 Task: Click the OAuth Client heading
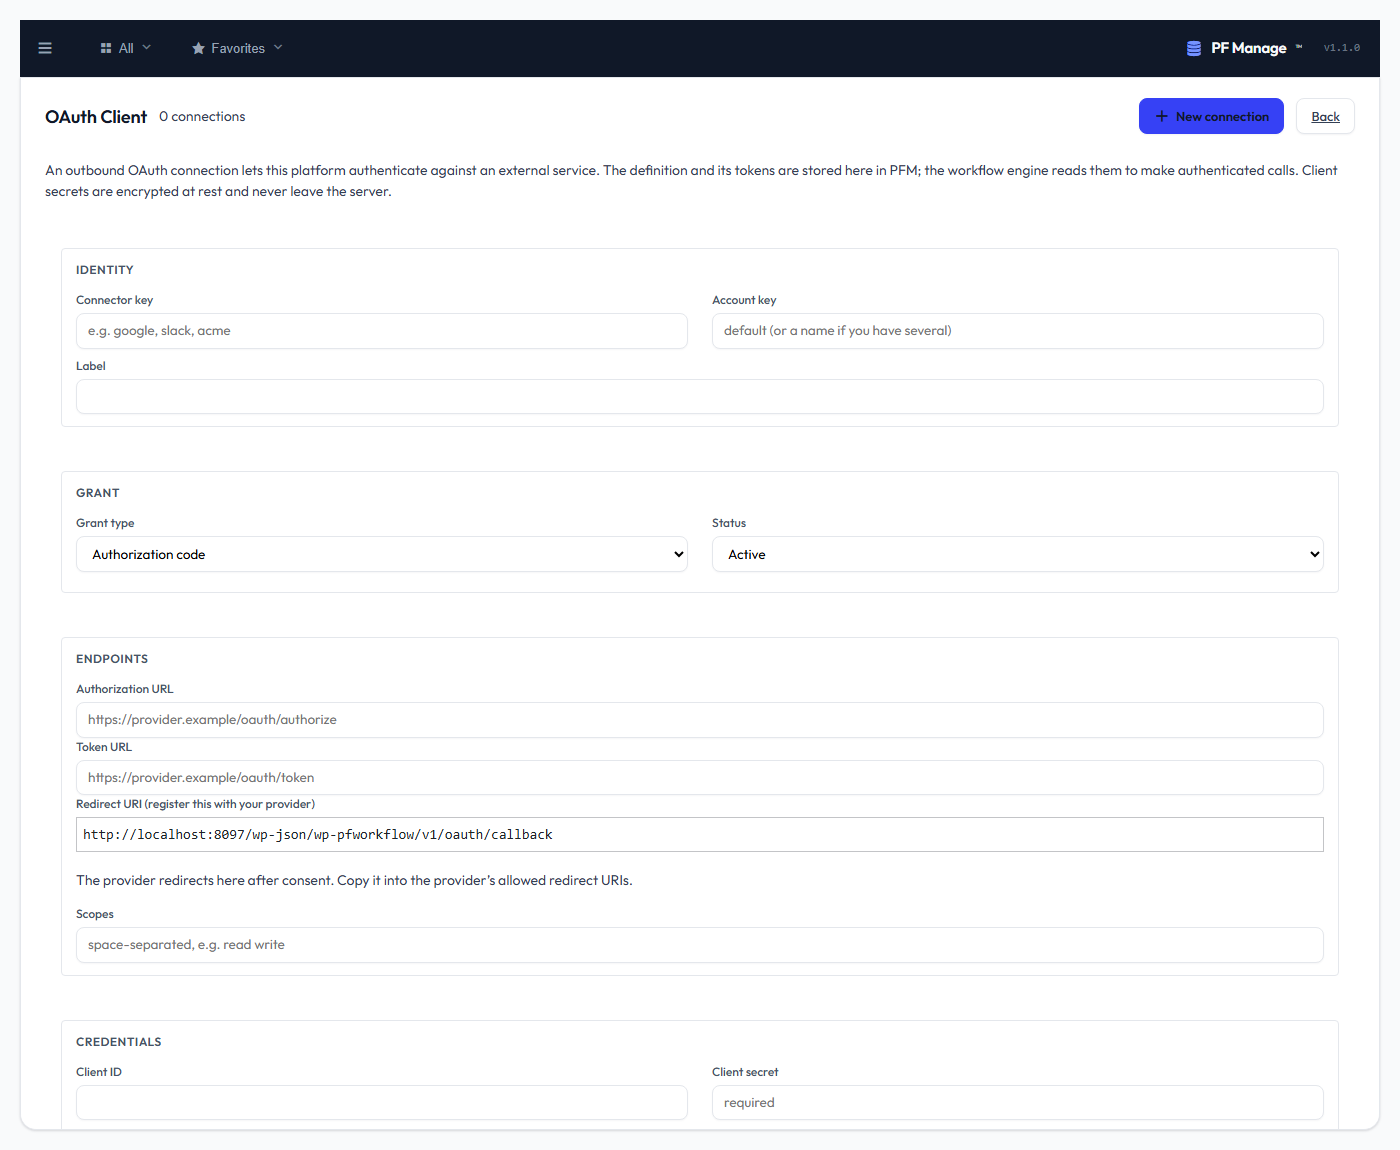96,117
